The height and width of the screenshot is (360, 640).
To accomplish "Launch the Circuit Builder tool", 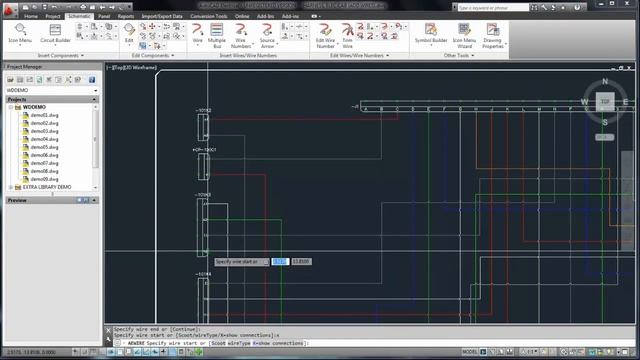I will point(55,33).
